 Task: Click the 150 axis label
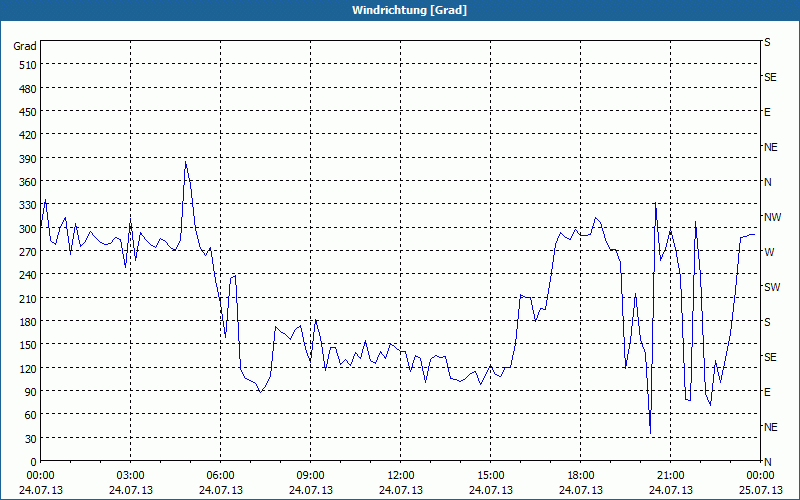tap(28, 345)
